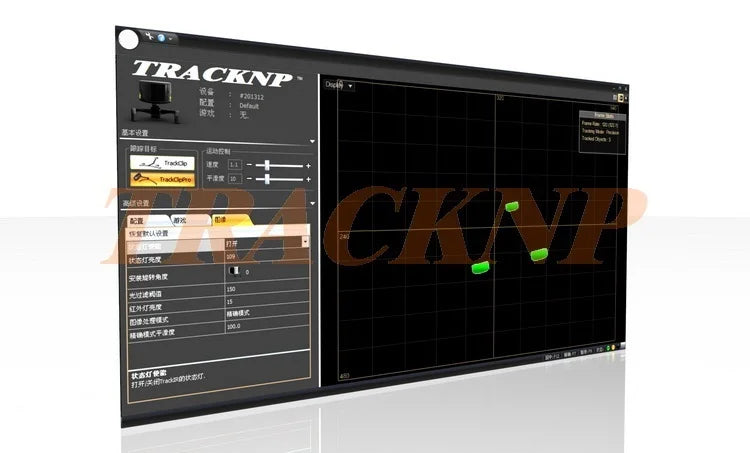Screen dimensions: 750x453
Task: Open the wrench tools icon
Action: click(x=149, y=35)
